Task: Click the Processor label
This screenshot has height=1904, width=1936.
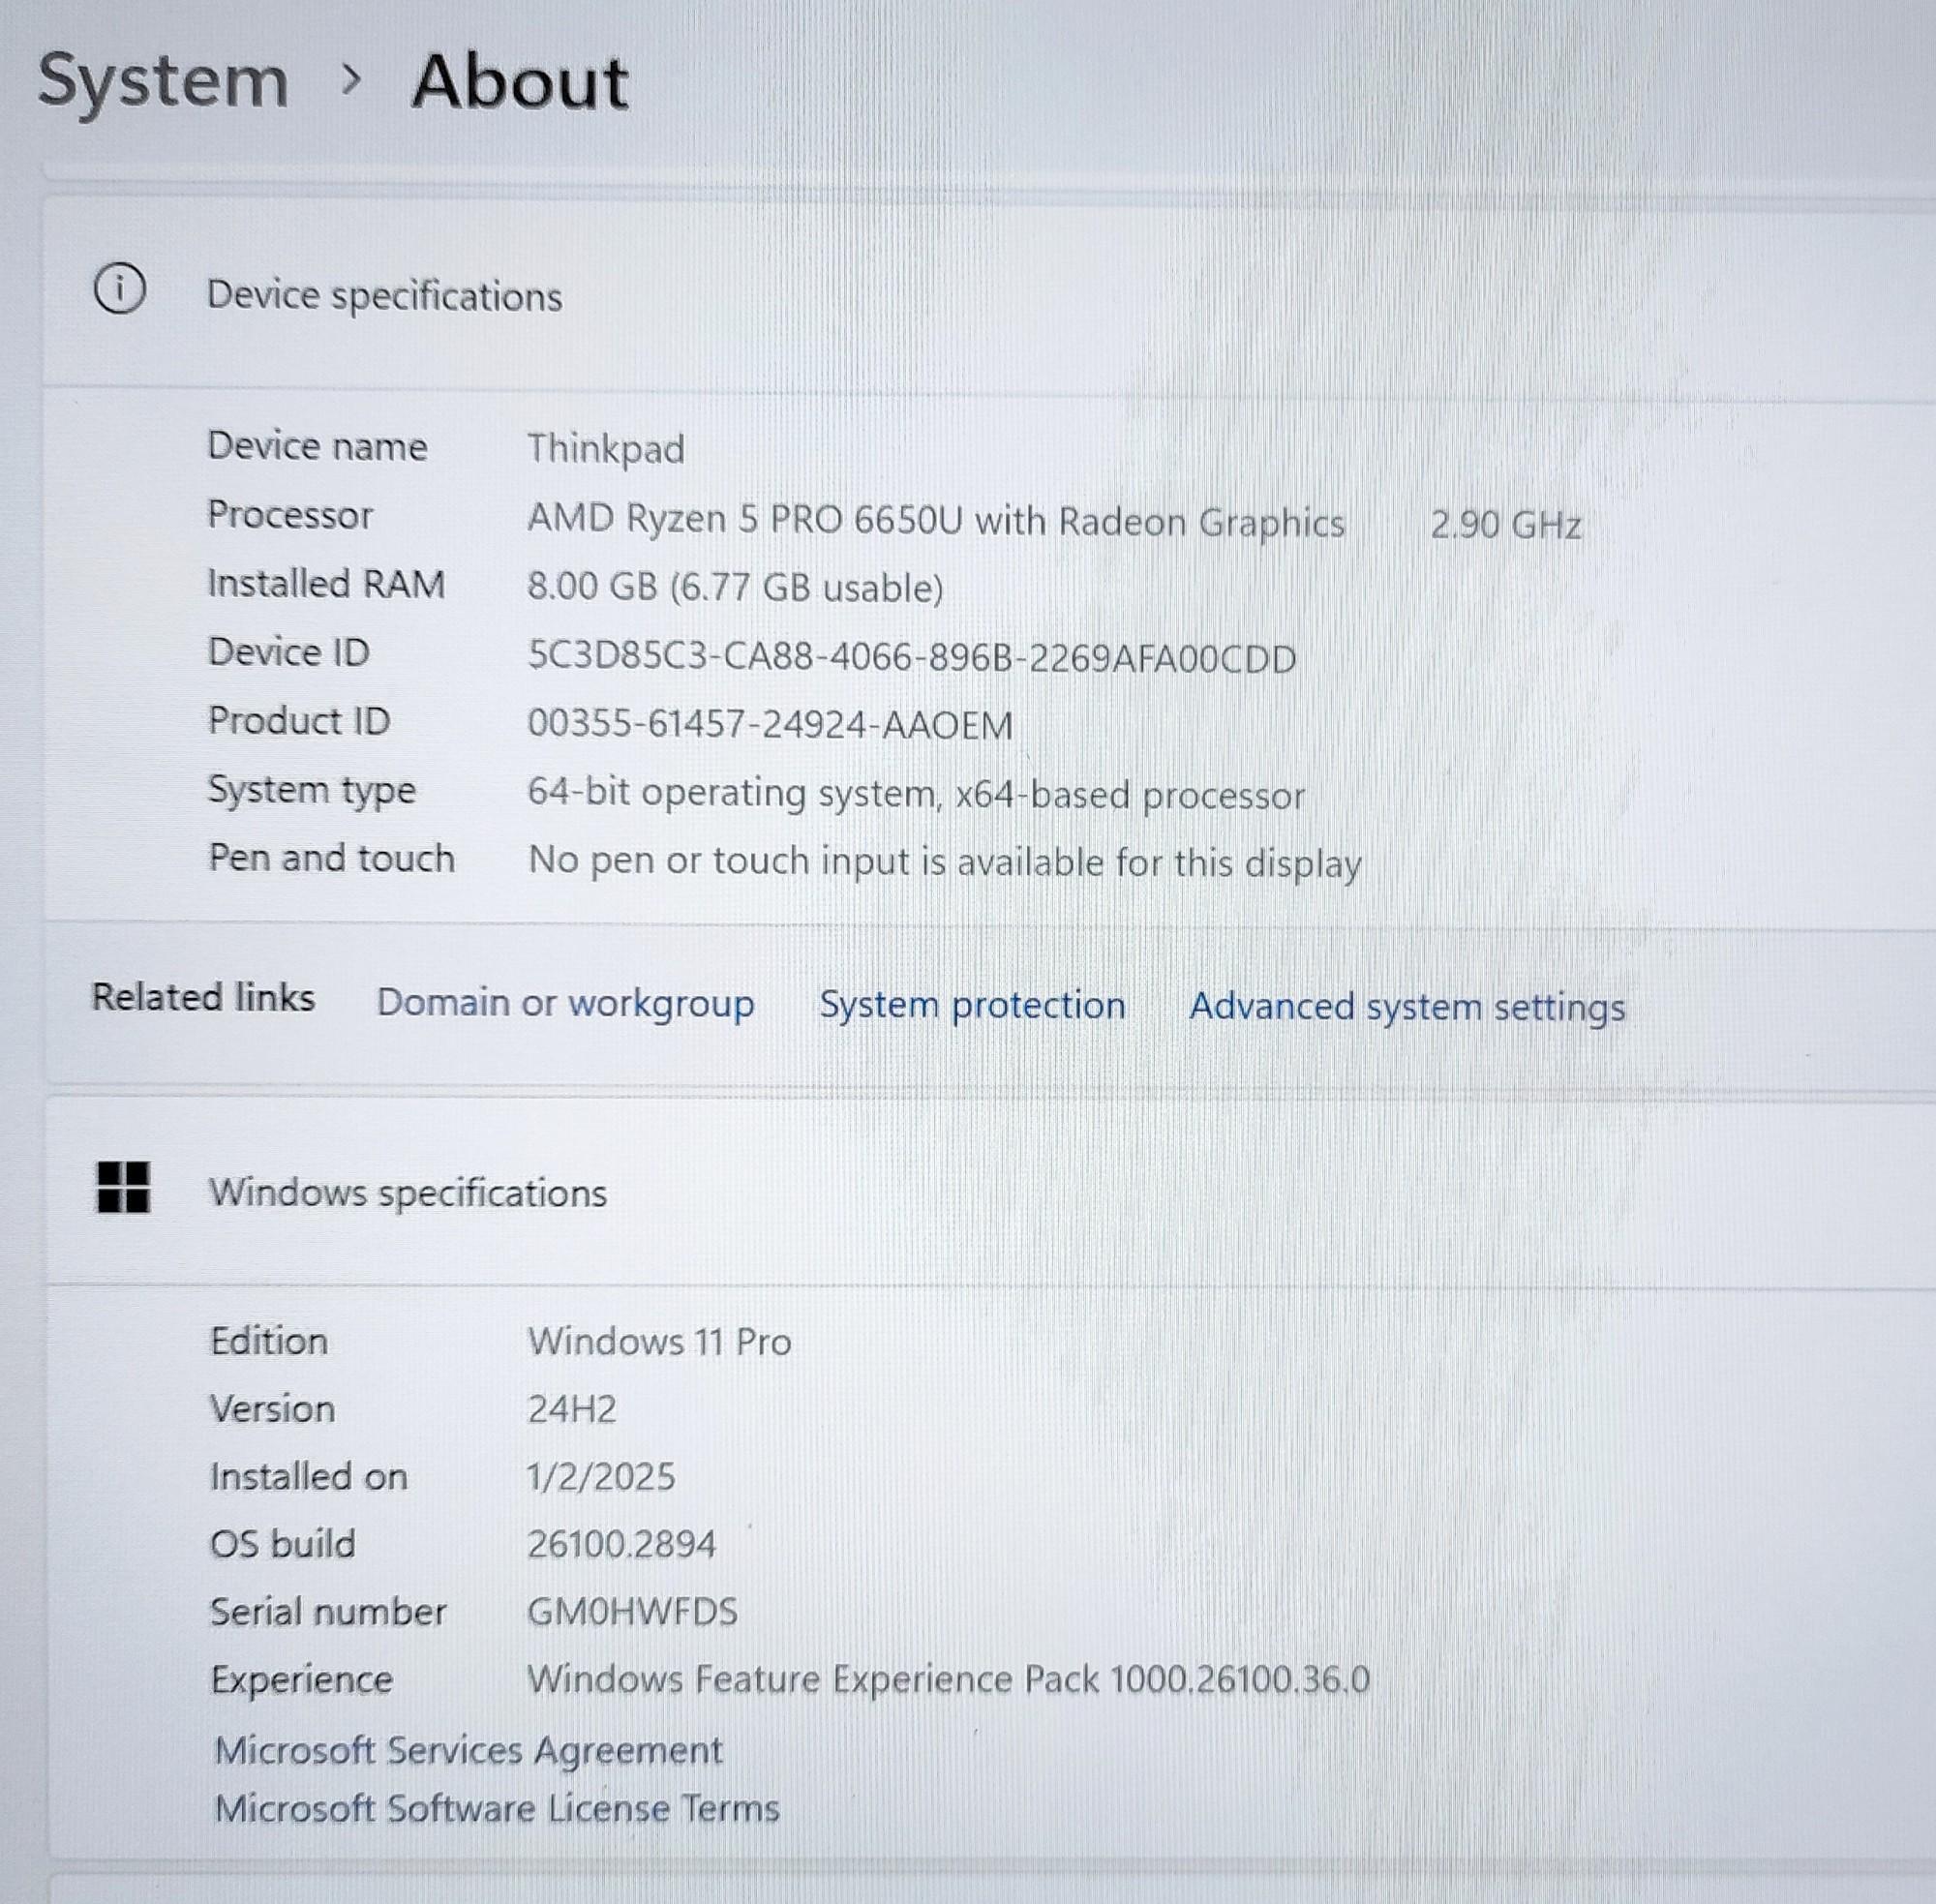Action: click(x=290, y=515)
